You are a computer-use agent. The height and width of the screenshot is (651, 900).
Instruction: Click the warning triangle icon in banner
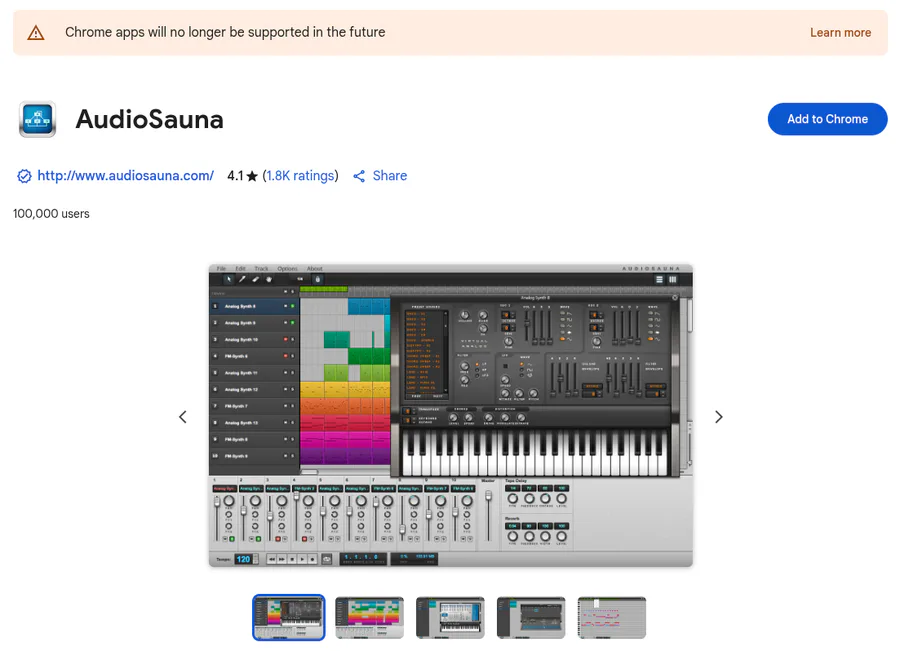(36, 33)
